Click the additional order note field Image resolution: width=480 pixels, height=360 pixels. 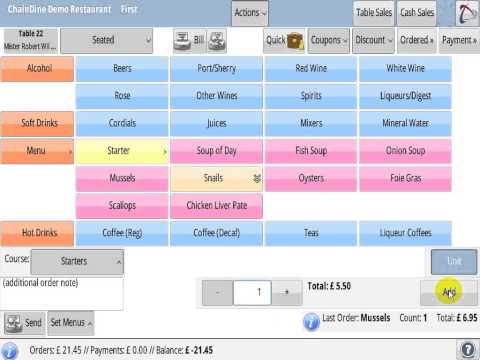(x=62, y=293)
